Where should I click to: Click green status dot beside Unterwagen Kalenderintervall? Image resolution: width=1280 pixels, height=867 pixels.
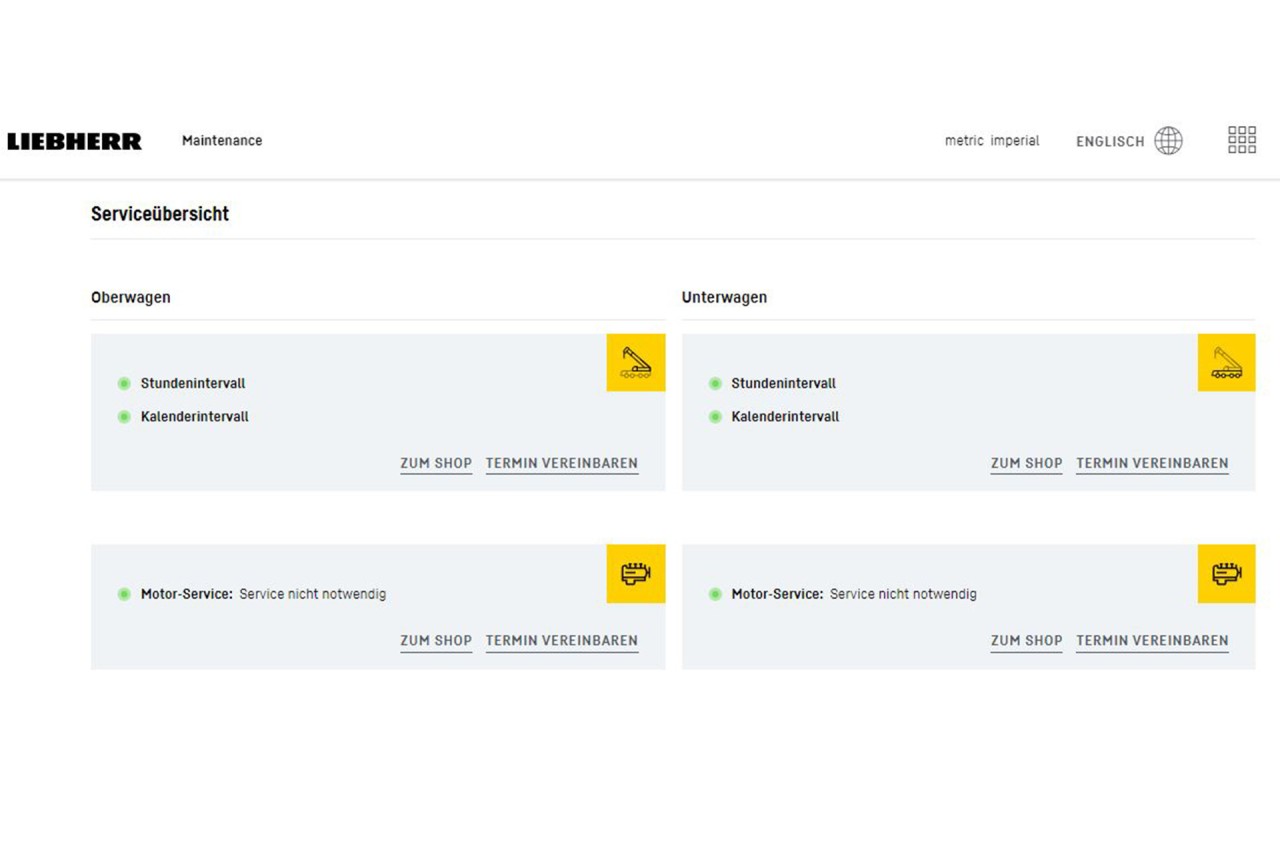(715, 417)
